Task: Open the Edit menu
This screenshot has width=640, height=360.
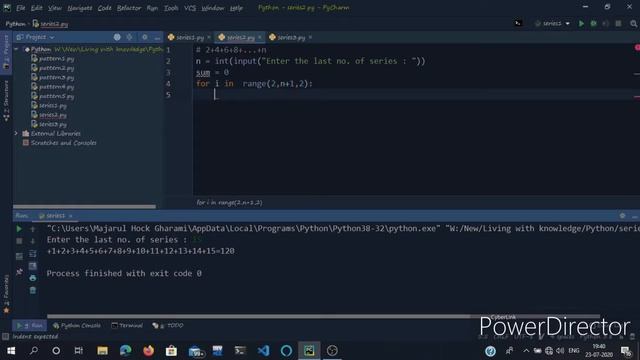Action: (x=36, y=8)
